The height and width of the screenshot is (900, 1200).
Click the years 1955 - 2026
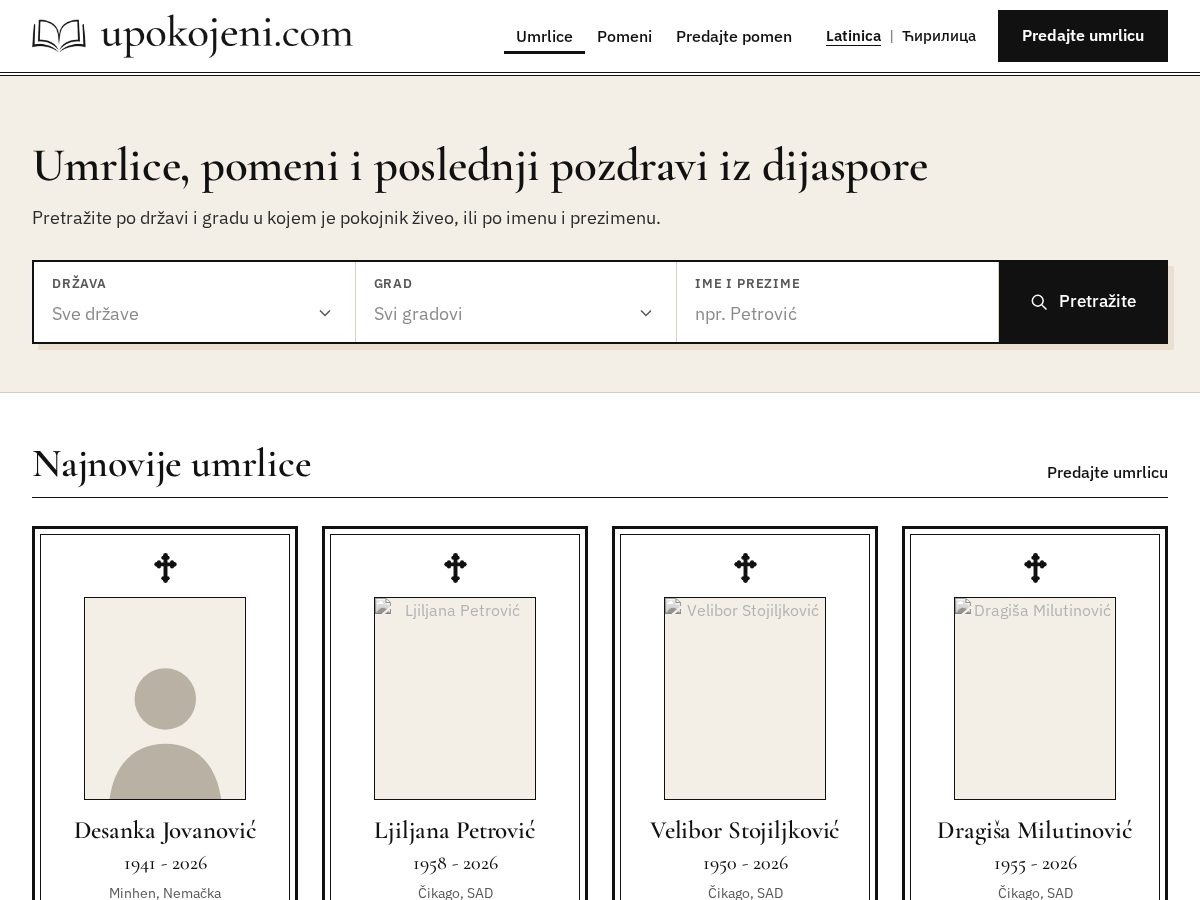1035,863
